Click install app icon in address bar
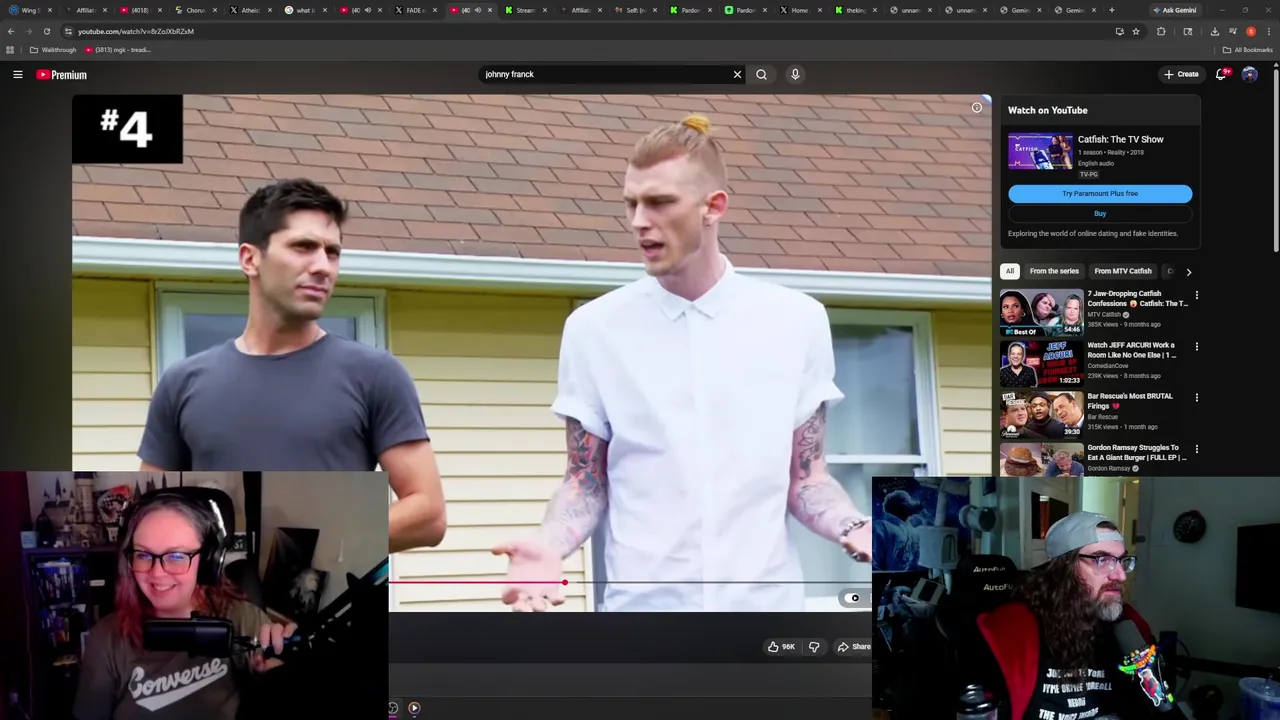The image size is (1280, 720). tap(1119, 31)
